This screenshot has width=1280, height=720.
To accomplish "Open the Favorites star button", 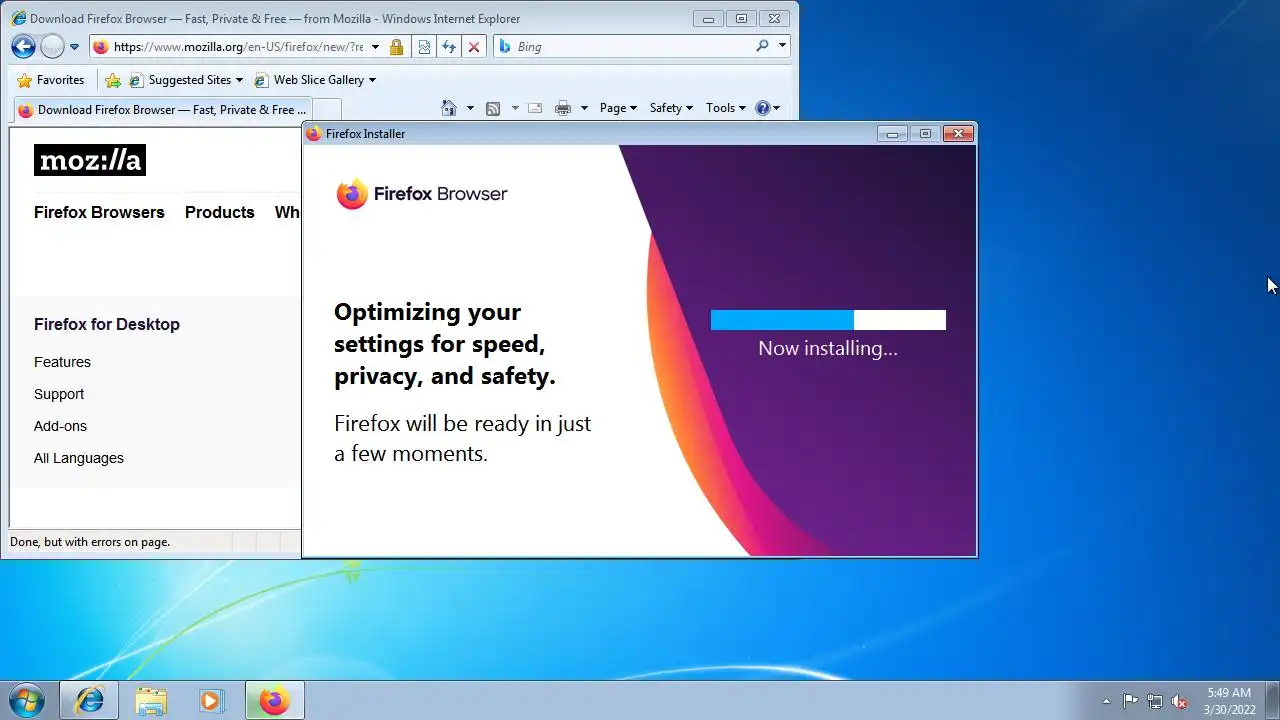I will [51, 80].
